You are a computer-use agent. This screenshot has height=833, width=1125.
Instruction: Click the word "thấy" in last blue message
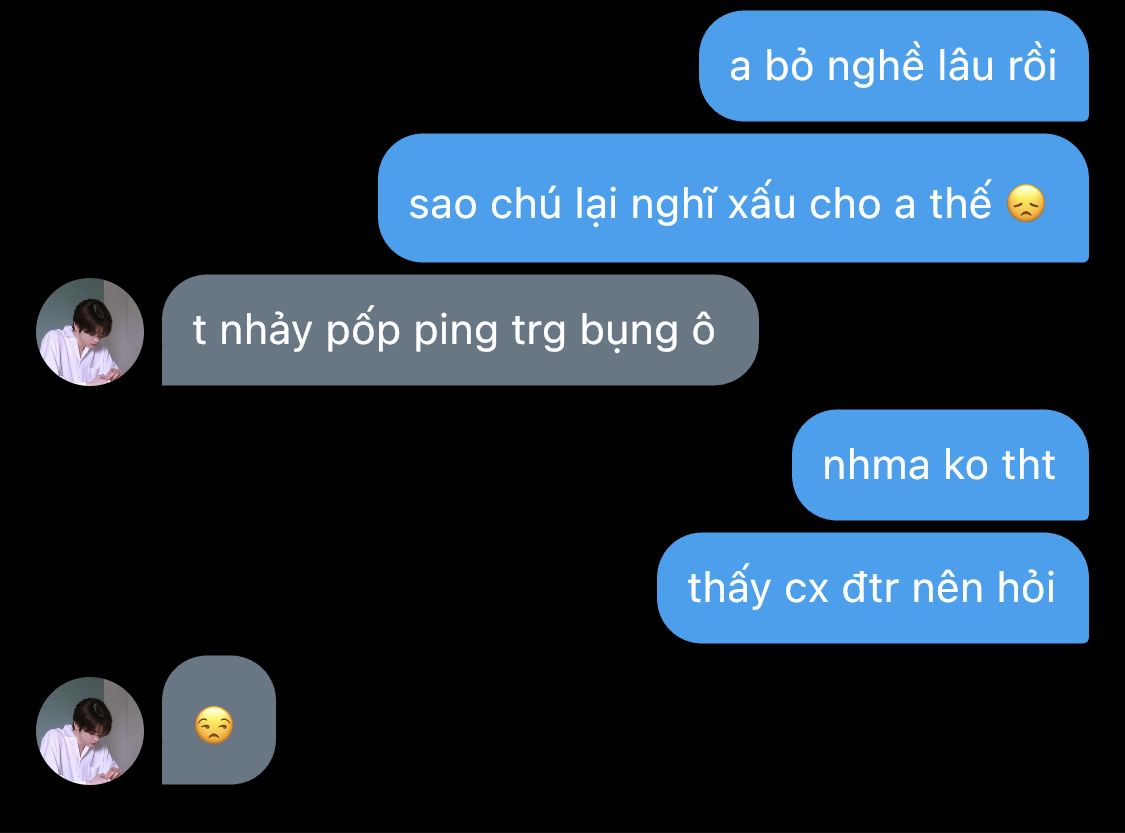[729, 588]
